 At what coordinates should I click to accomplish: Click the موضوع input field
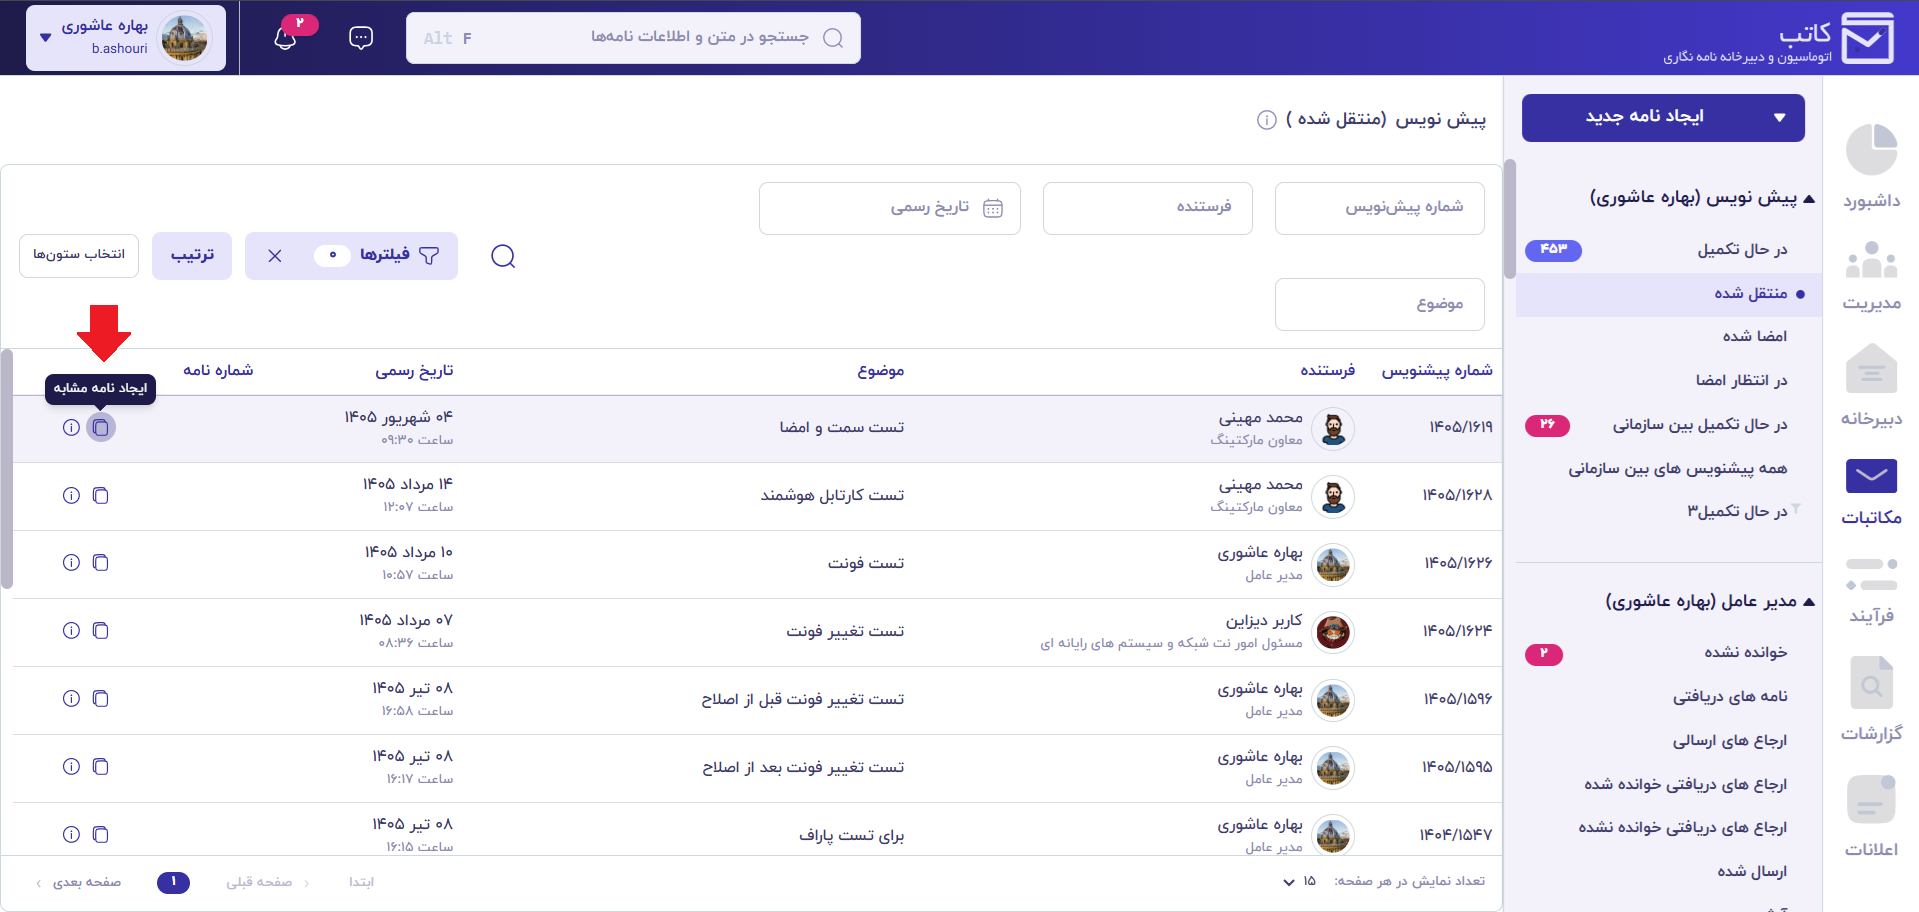1380,304
